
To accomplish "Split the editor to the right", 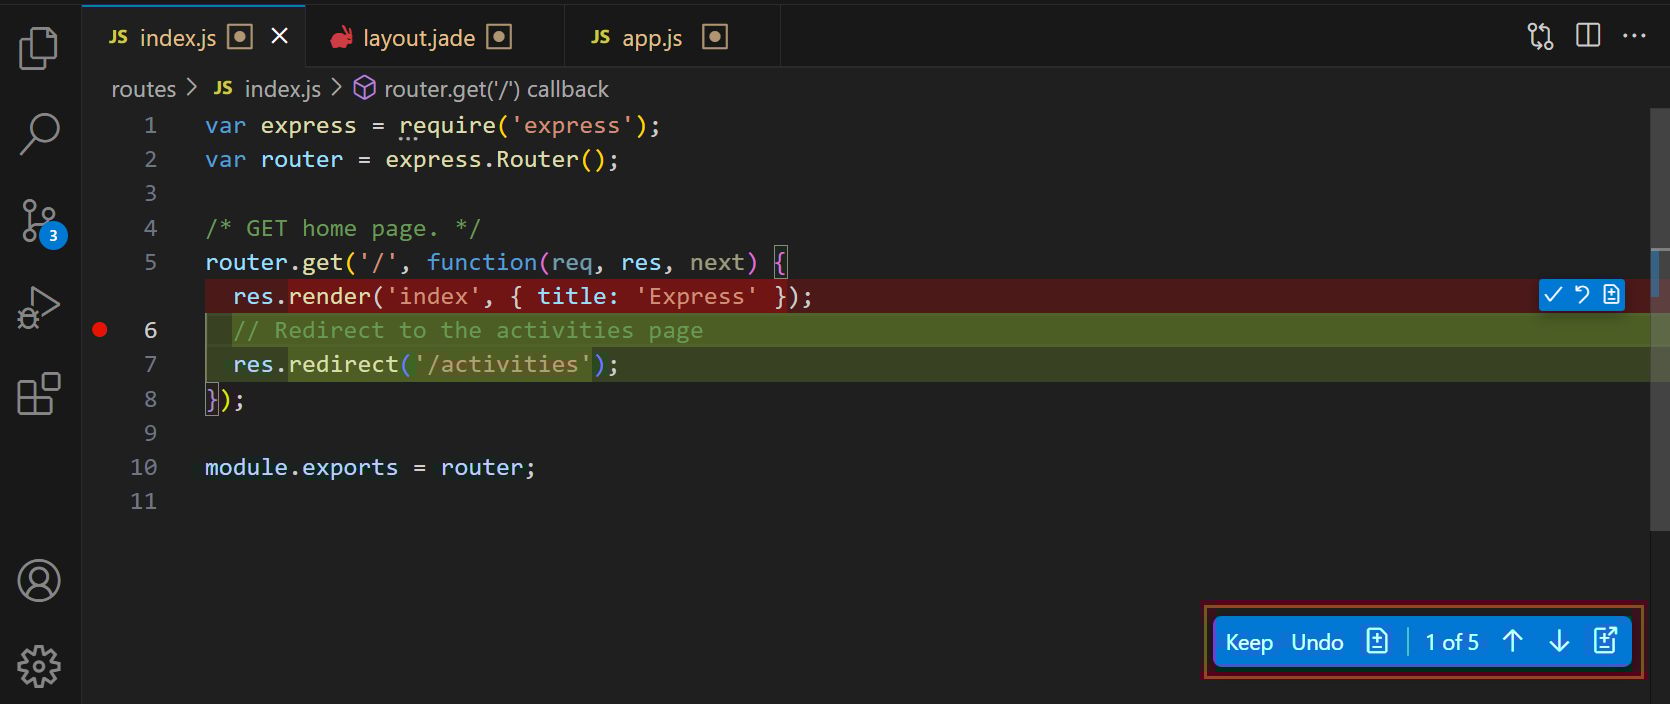I will coord(1588,36).
